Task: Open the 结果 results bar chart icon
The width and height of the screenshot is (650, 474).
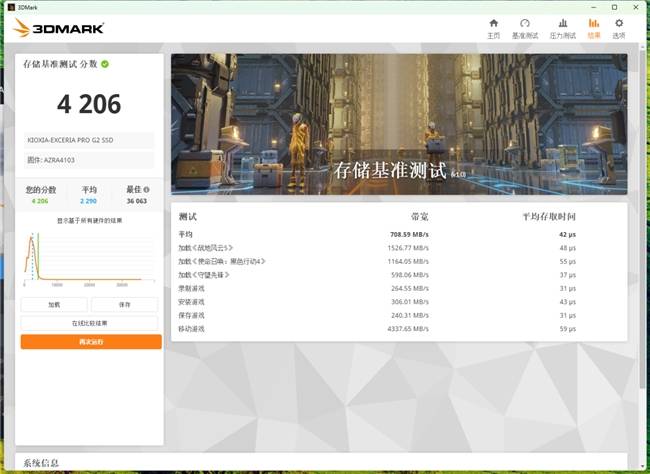Action: point(594,23)
